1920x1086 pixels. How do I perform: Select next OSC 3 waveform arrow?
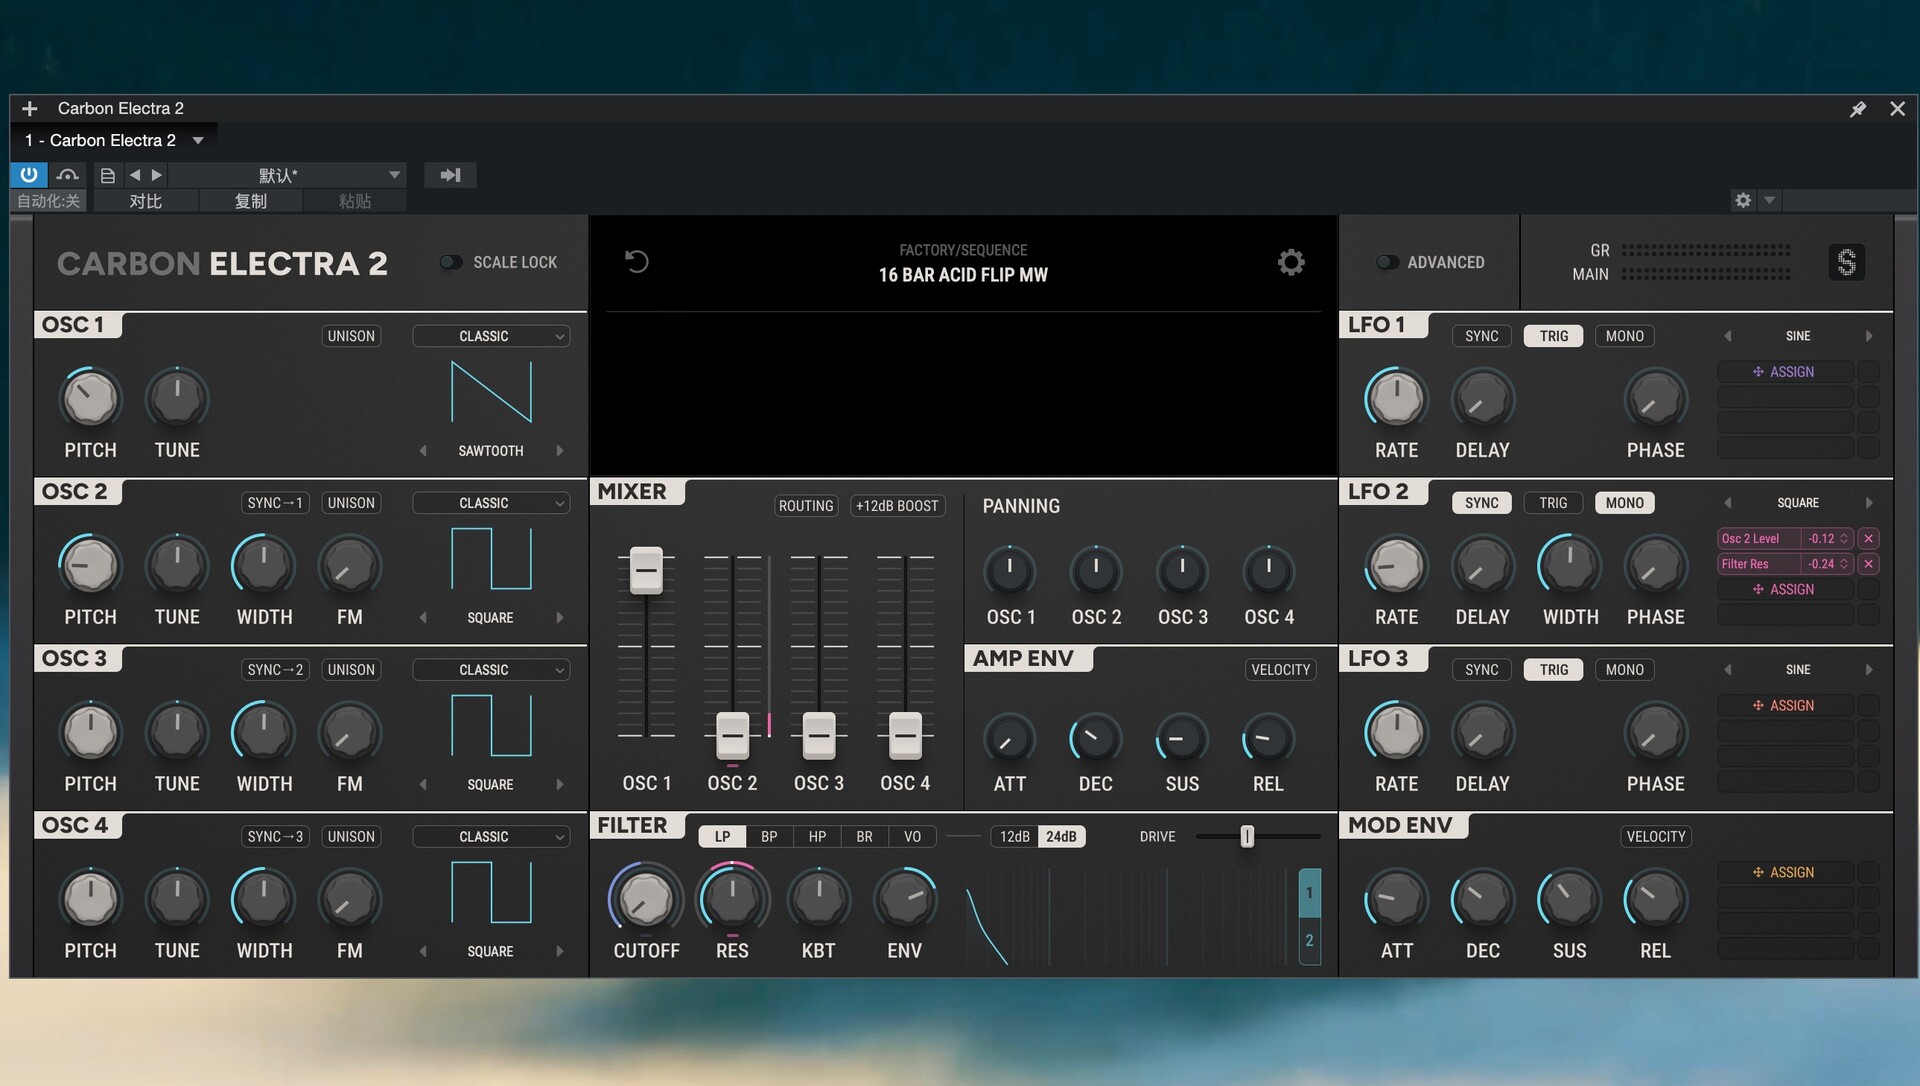pyautogui.click(x=560, y=785)
